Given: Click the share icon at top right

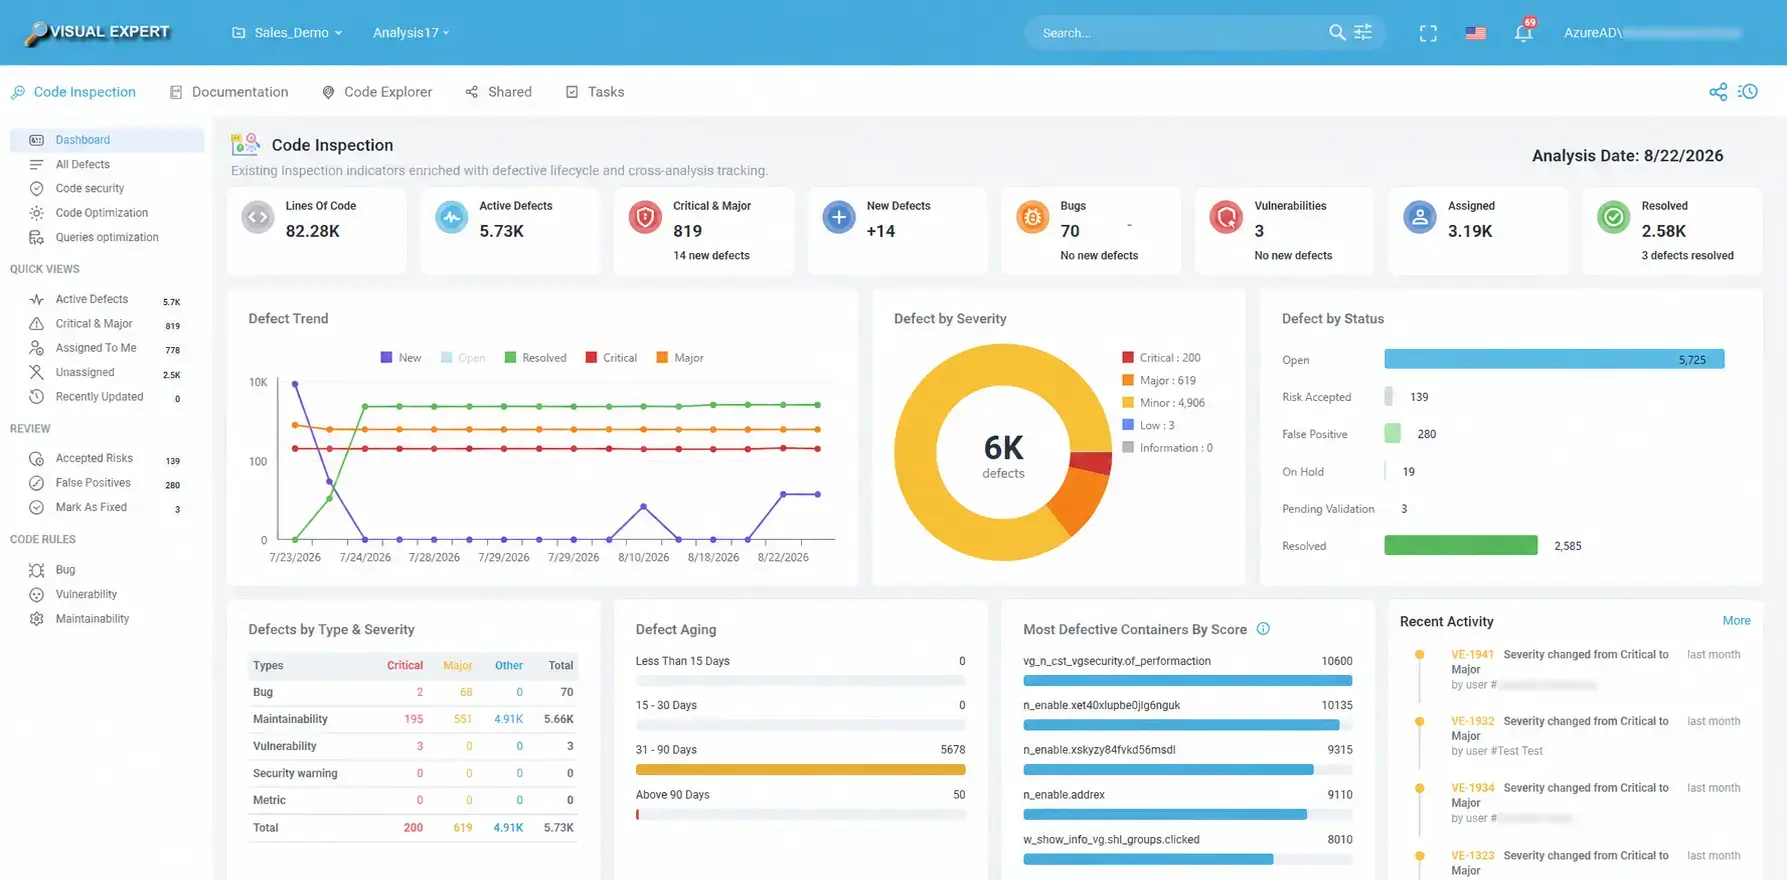Looking at the screenshot, I should [x=1718, y=91].
